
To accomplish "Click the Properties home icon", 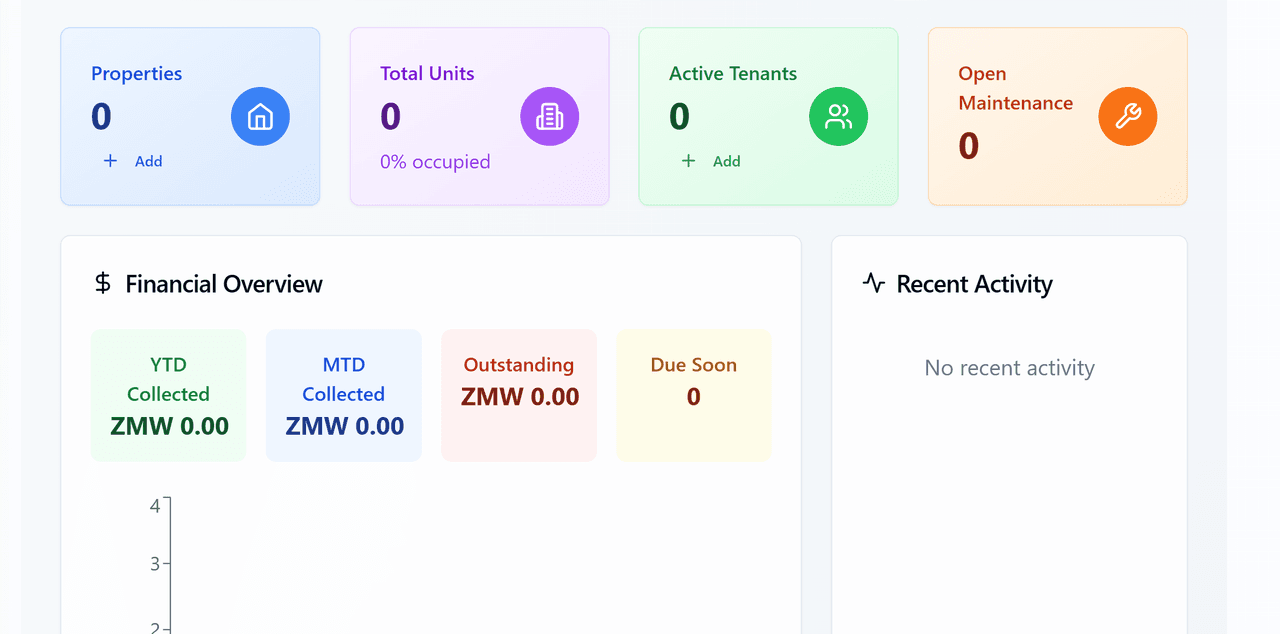I will pyautogui.click(x=260, y=116).
